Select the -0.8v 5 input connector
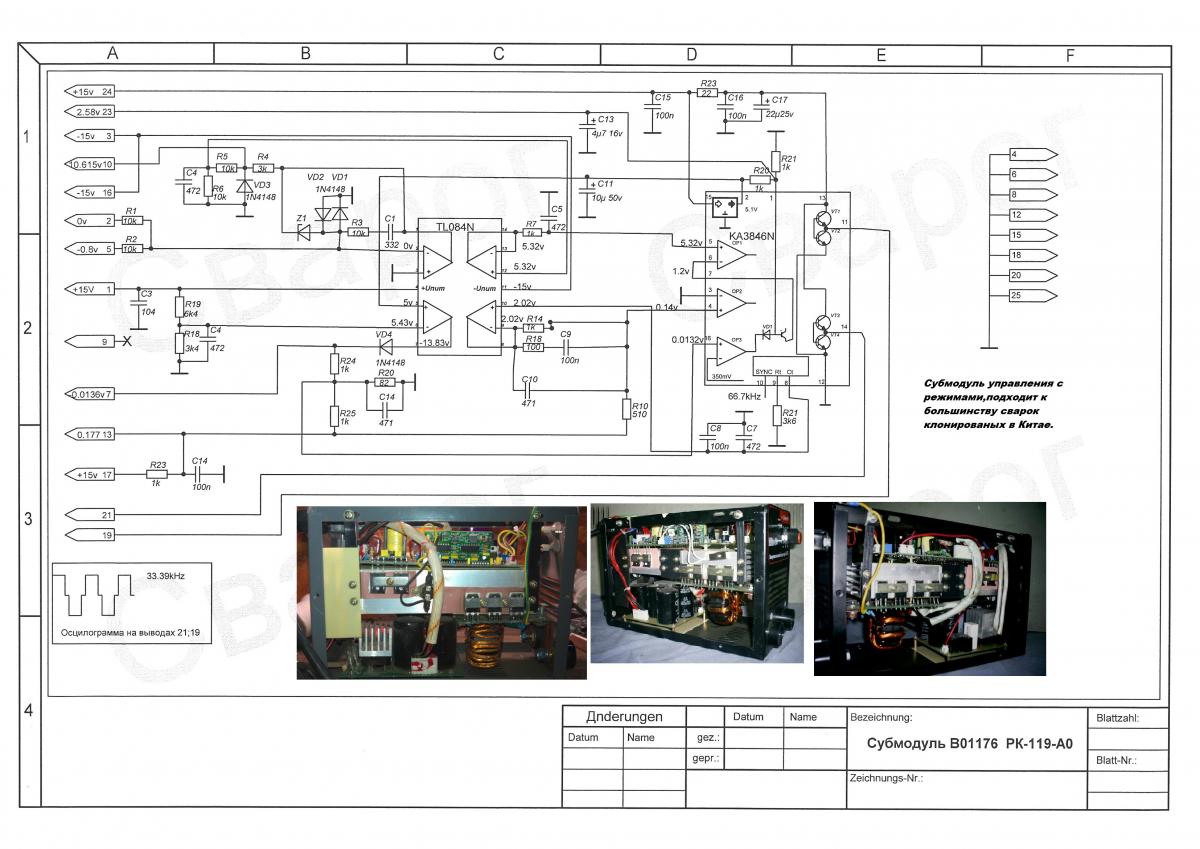Image resolution: width=1200 pixels, height=849 pixels. [x=92, y=249]
